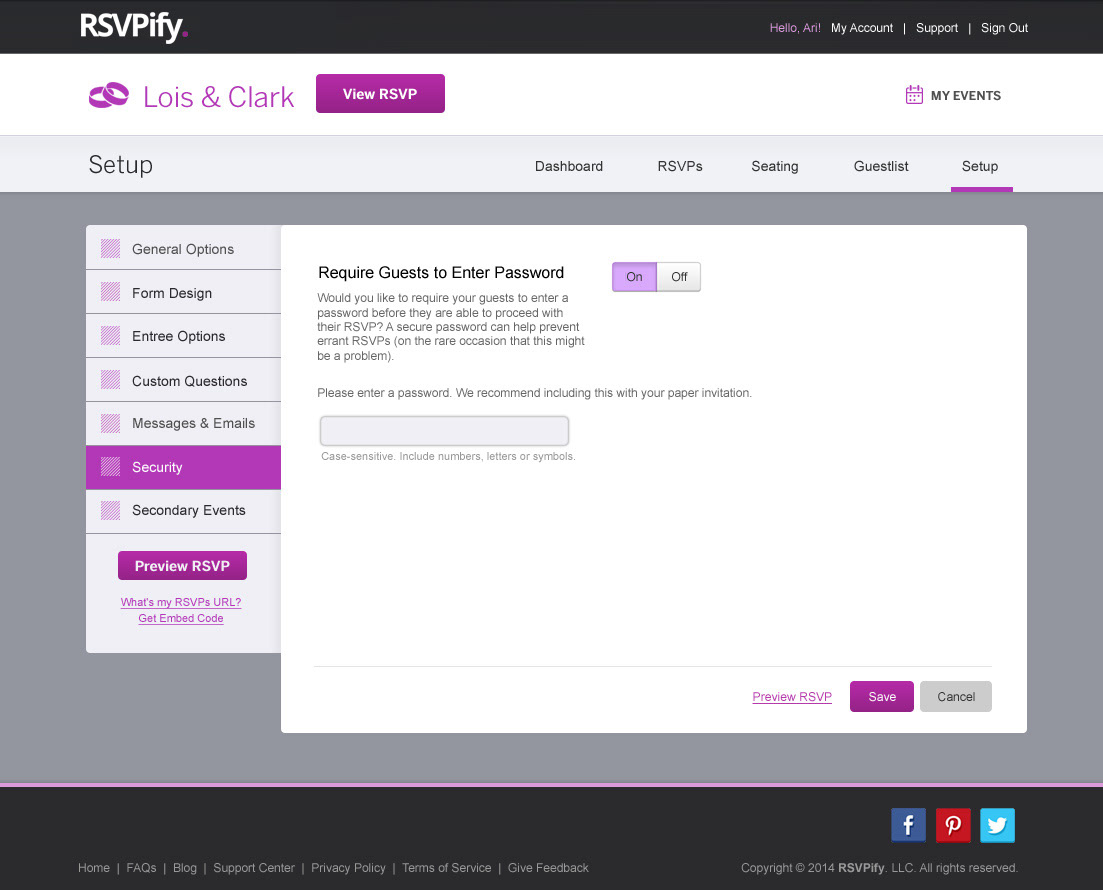Open Pinterest page via footer icon
Screen dimensions: 1103x890
pos(953,825)
